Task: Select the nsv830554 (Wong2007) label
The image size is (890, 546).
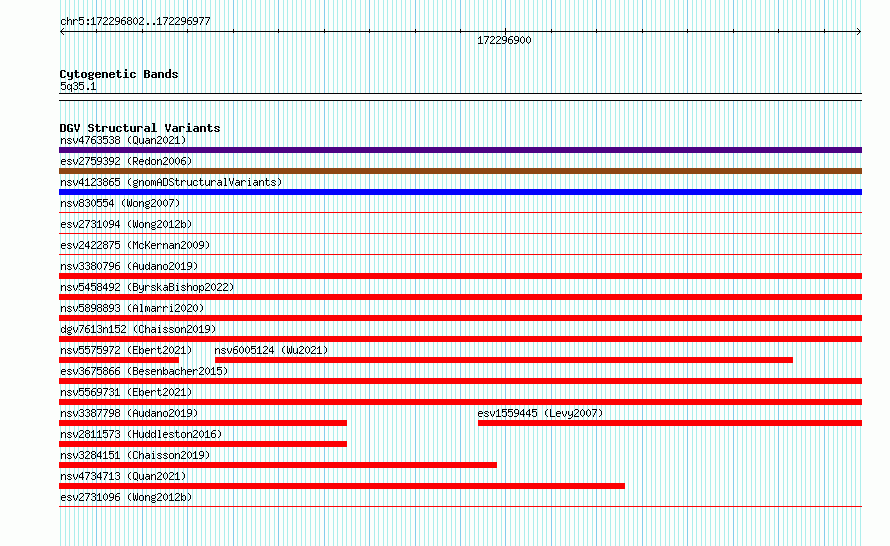Action: (x=120, y=203)
